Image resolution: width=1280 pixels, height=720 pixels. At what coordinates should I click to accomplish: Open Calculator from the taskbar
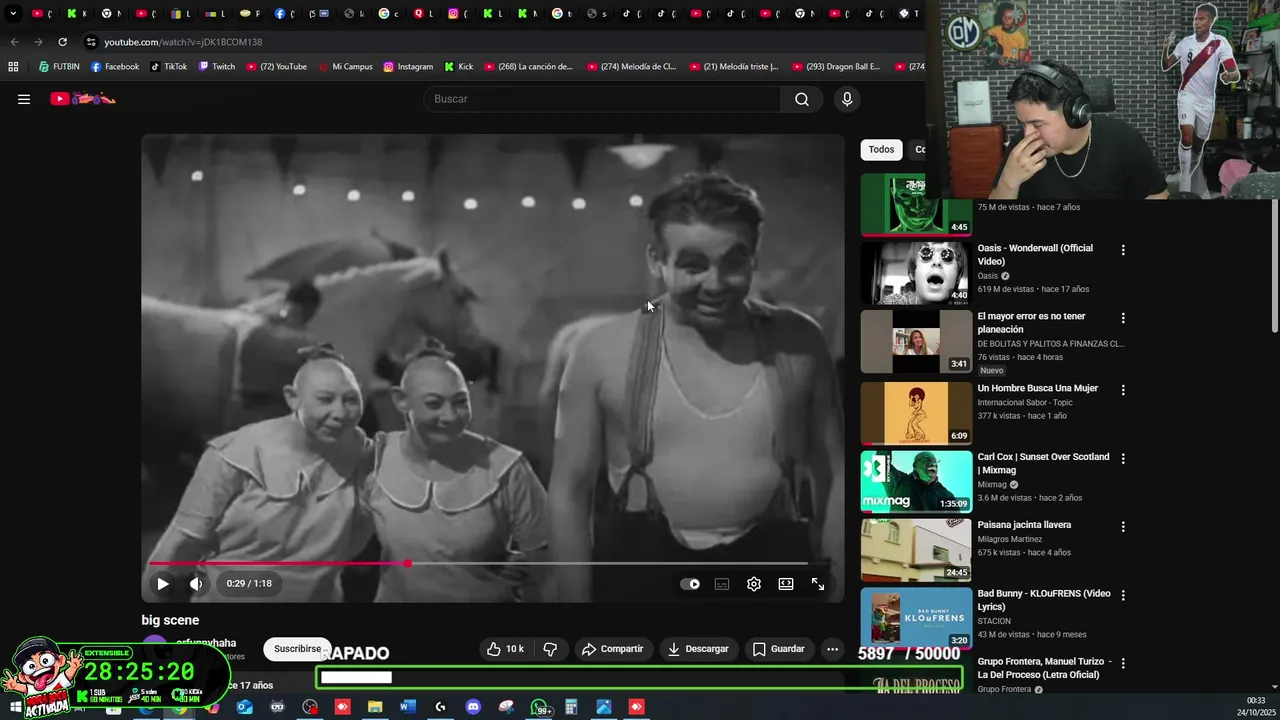tap(571, 707)
